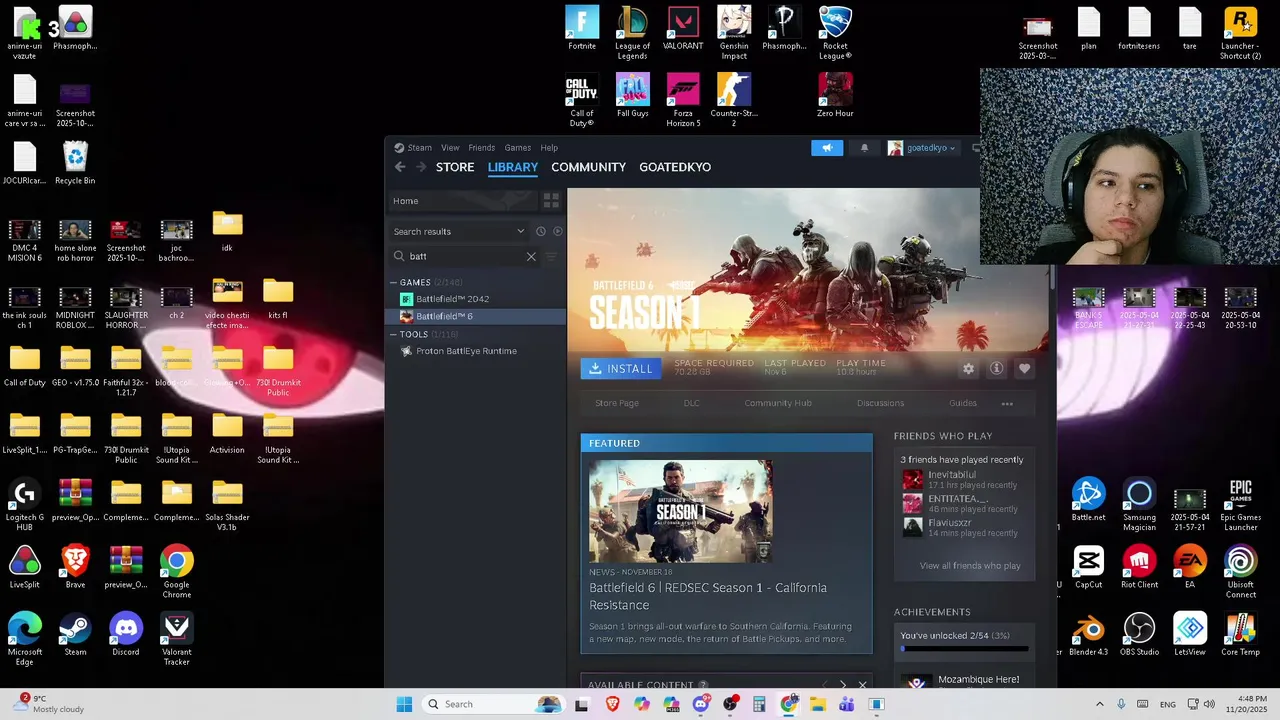Image resolution: width=1280 pixels, height=720 pixels.
Task: Switch the library to grid view
Action: coord(551,201)
